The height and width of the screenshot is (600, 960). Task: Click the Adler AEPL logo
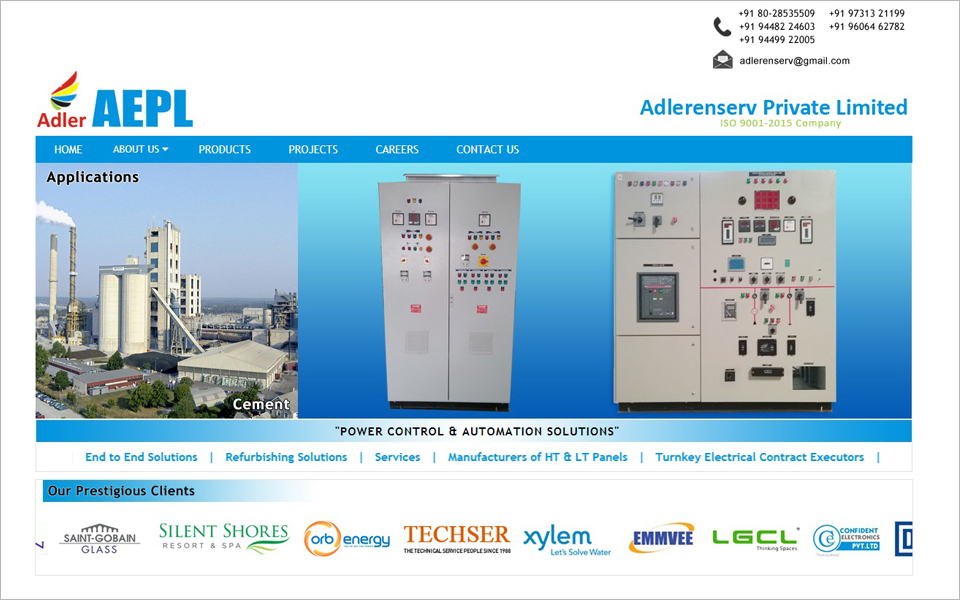(x=115, y=100)
